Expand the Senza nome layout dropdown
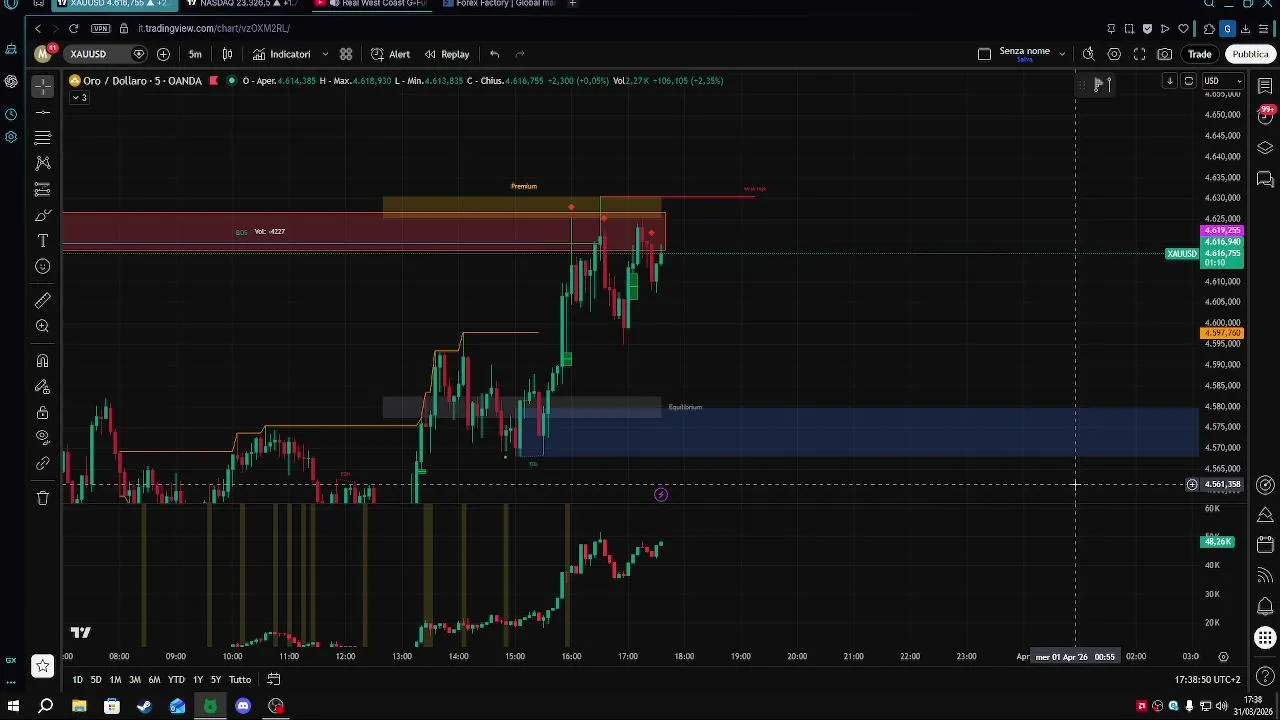This screenshot has height=720, width=1280. [x=1062, y=54]
